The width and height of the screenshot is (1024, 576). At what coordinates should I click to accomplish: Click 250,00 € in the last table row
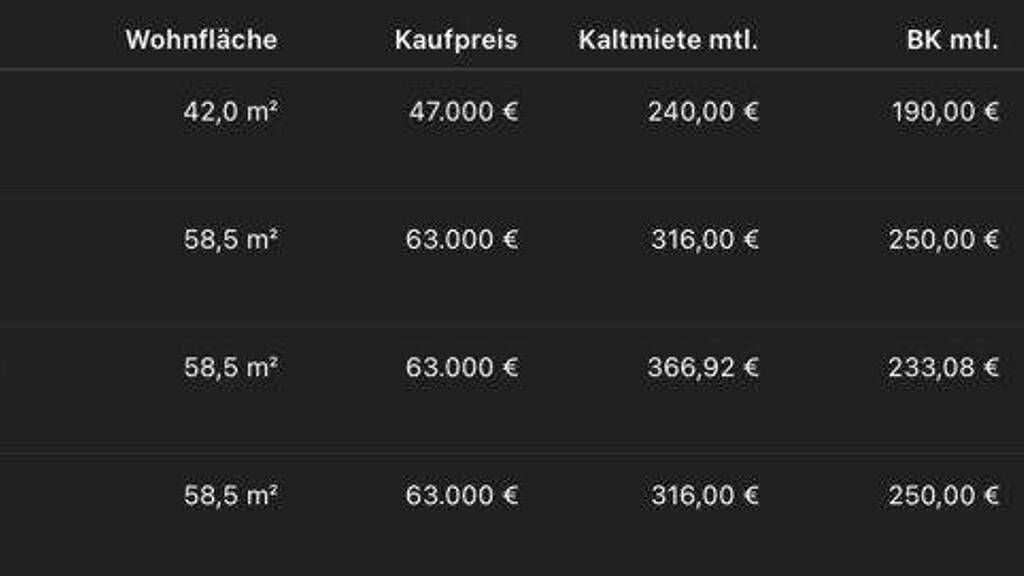(x=944, y=495)
